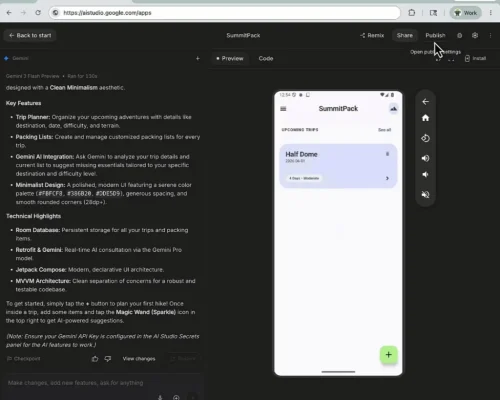Click the Restore button
Screen dimensions: 500x400
183,359
